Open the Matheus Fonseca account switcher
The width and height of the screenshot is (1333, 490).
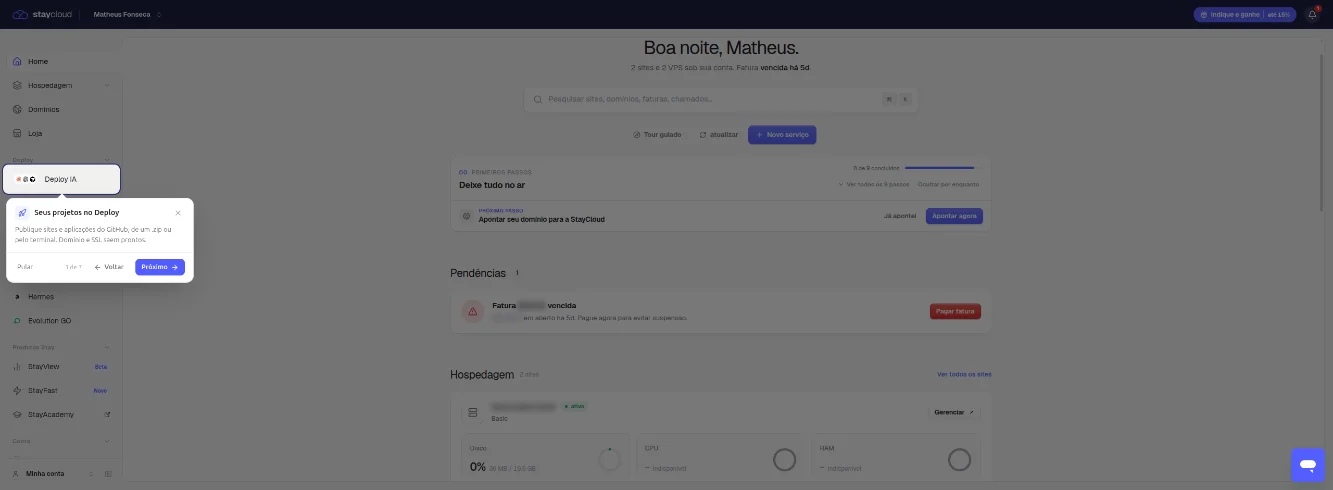click(x=127, y=14)
